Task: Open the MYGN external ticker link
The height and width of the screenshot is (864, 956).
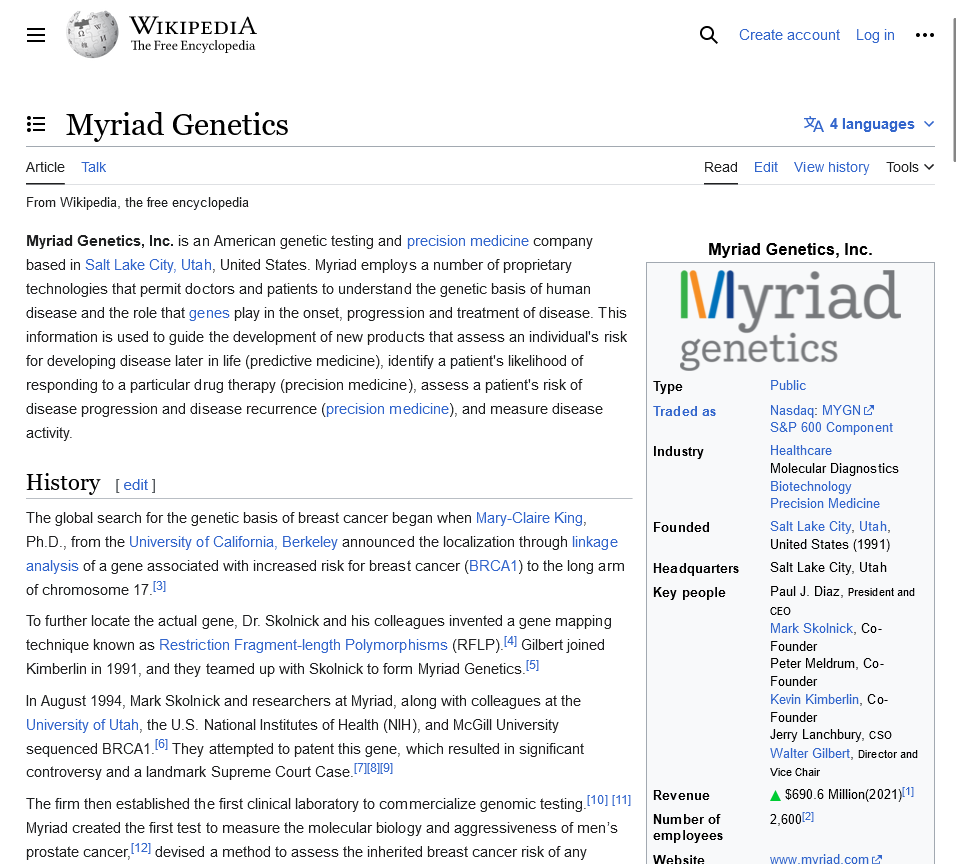Action: (846, 410)
